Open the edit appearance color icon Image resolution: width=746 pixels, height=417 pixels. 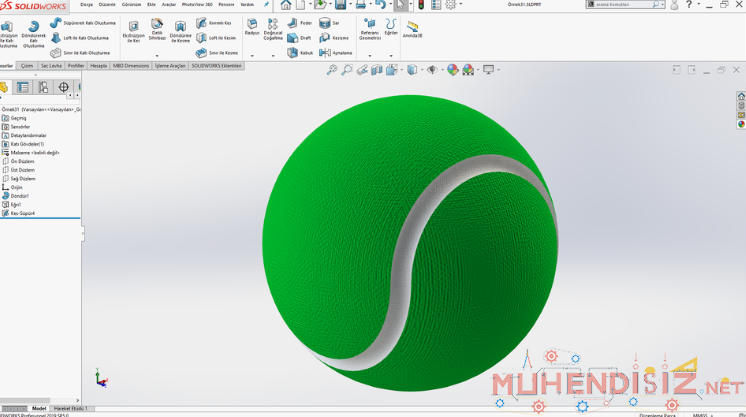coord(453,70)
